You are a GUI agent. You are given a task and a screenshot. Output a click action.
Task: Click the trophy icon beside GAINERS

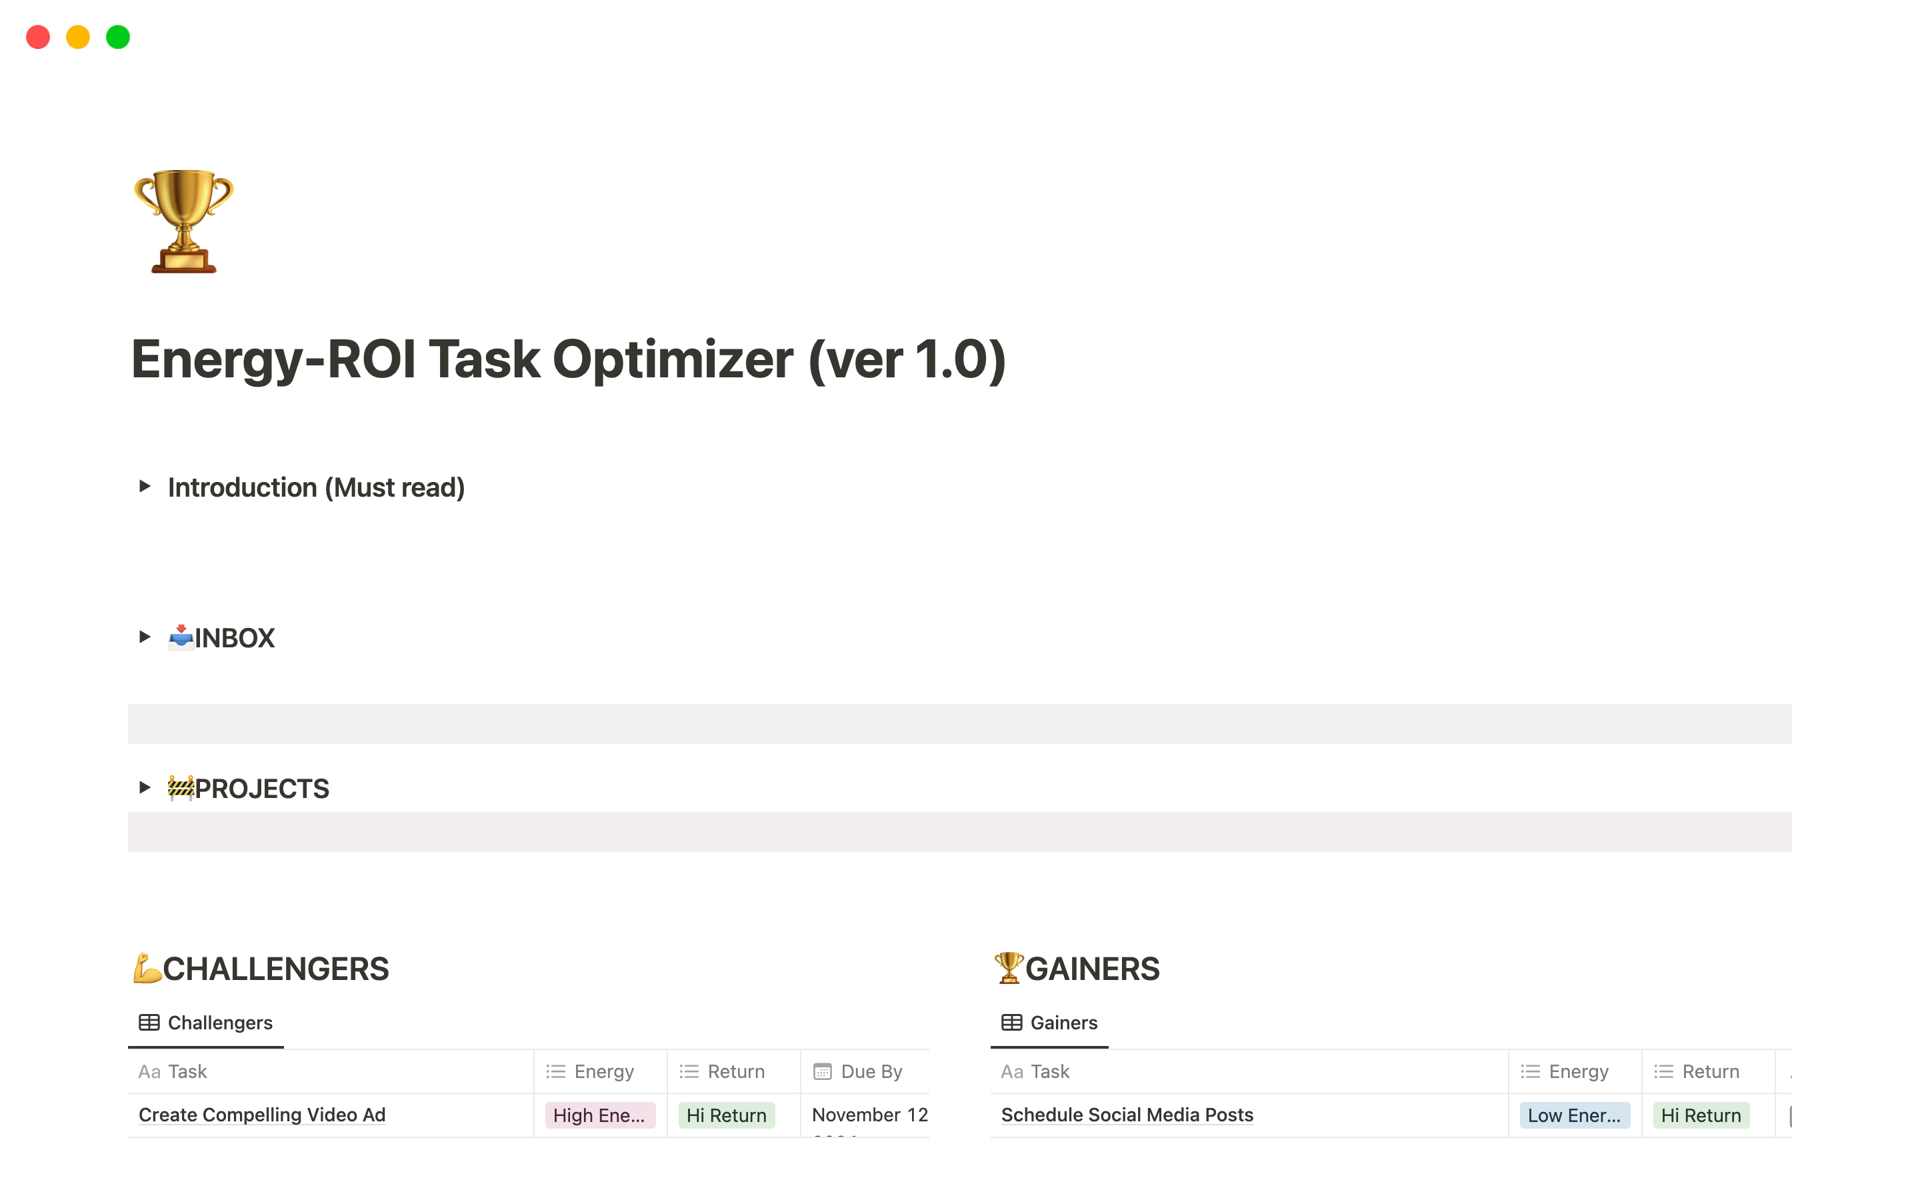click(1008, 968)
